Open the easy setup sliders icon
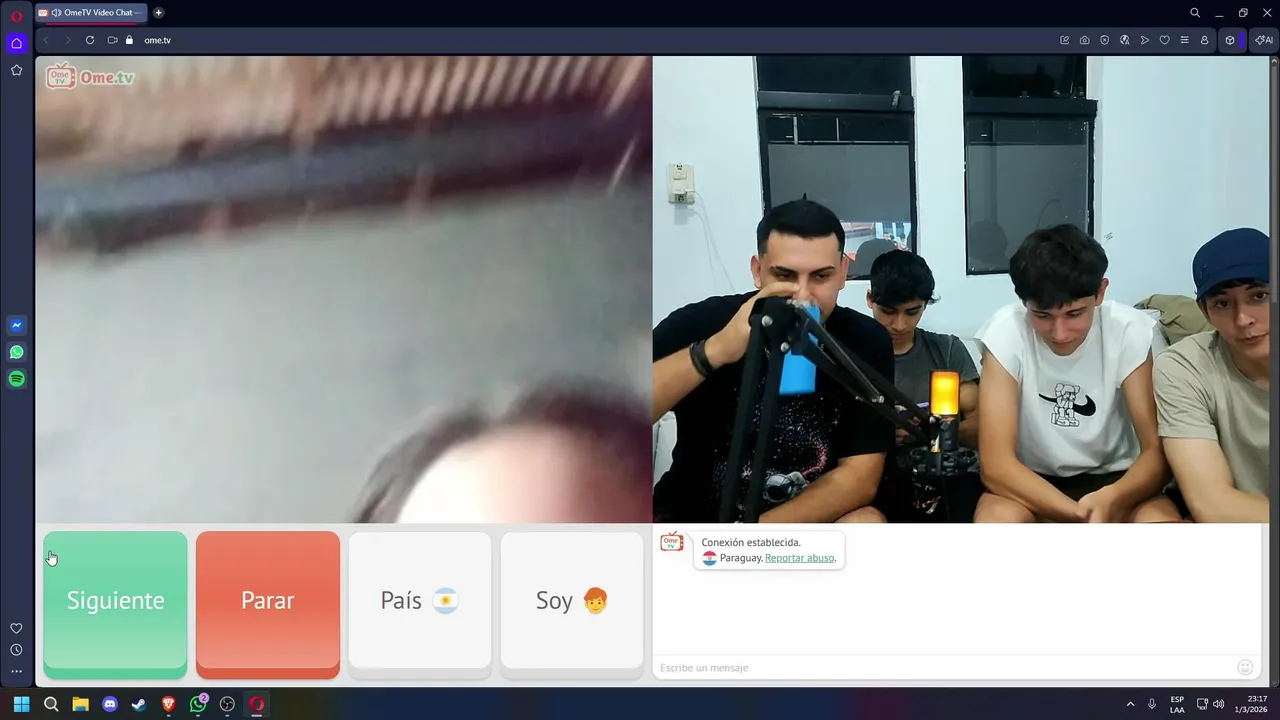Screen dimensions: 1280x720 coord(1185,40)
